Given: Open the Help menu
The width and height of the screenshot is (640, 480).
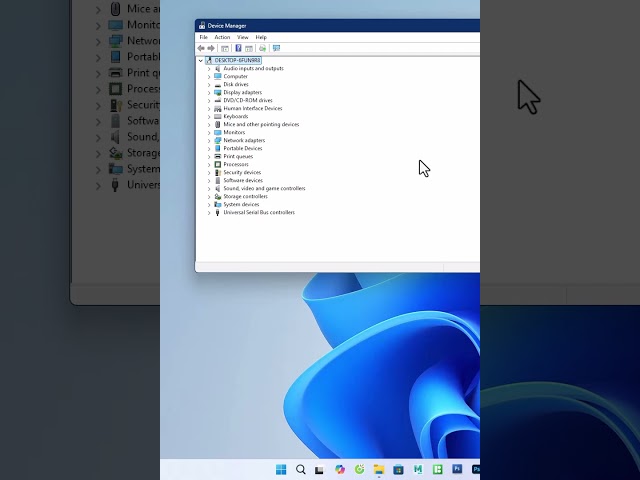Looking at the screenshot, I should (261, 37).
